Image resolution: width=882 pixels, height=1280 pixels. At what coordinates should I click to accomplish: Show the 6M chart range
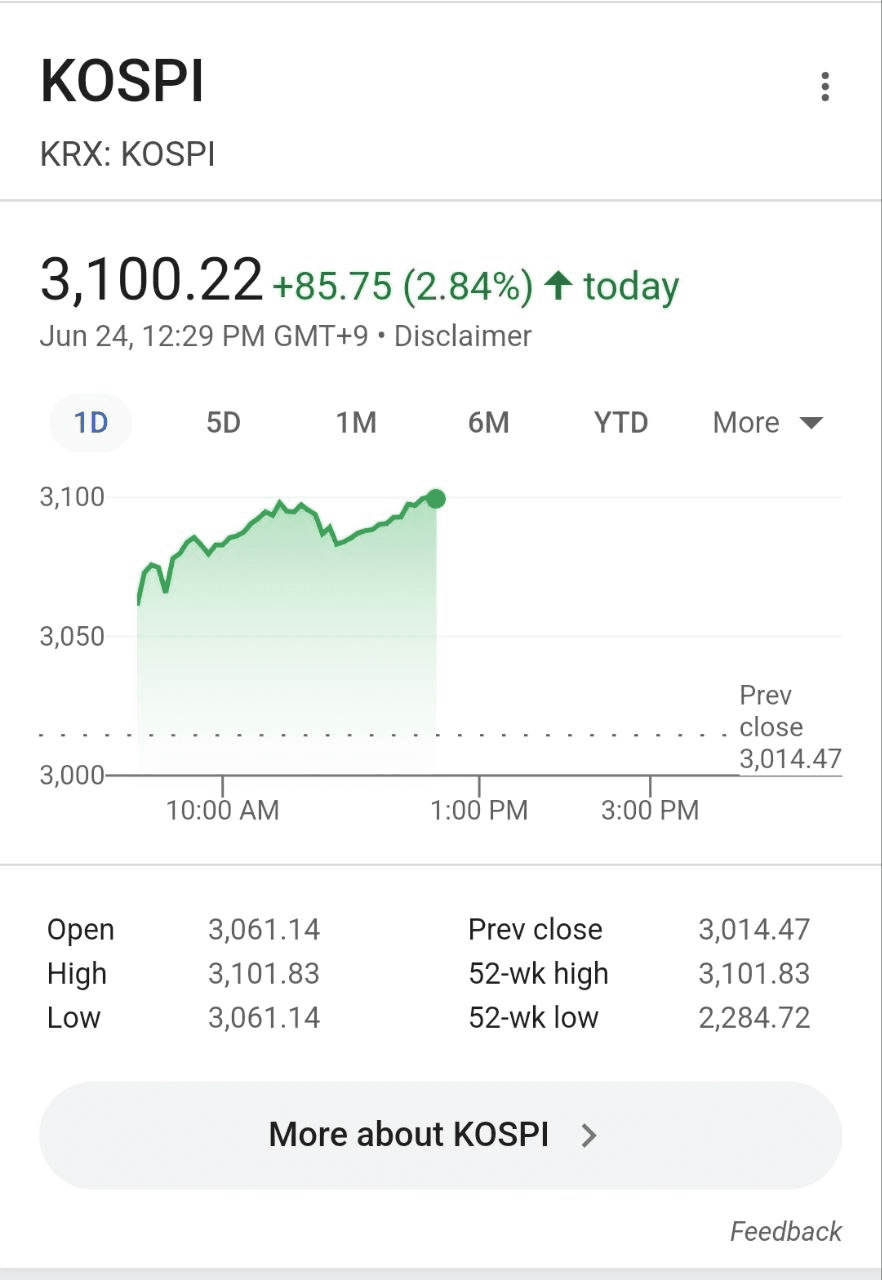489,423
